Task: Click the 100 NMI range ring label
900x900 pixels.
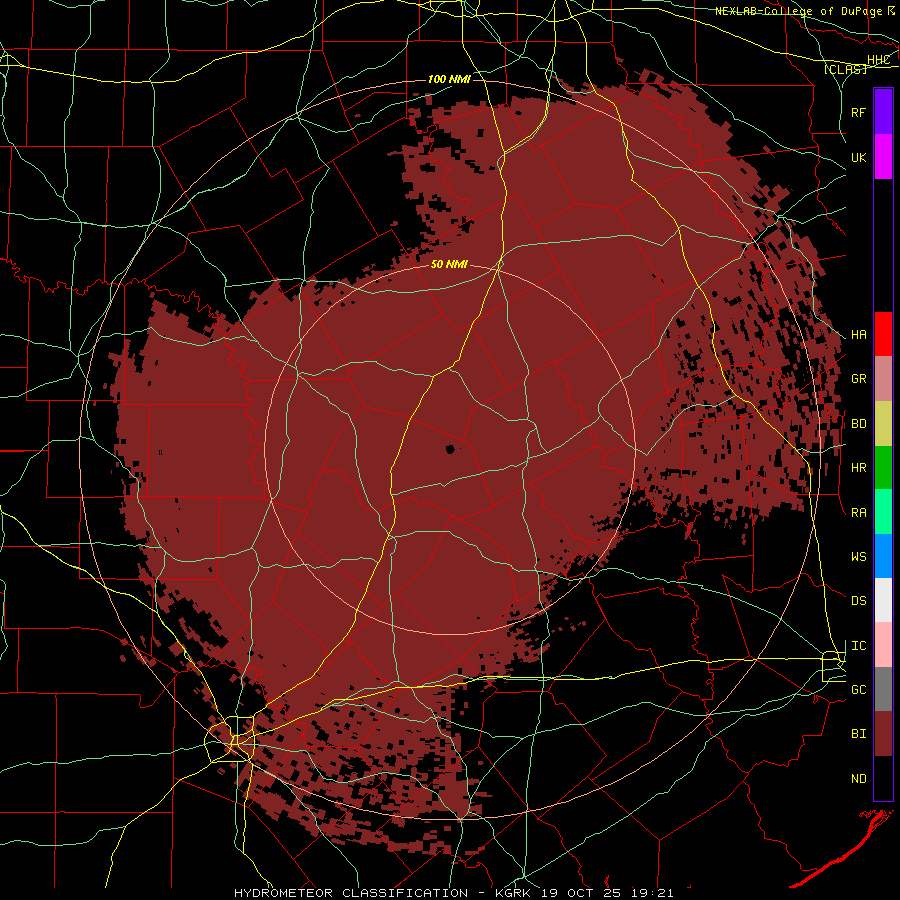Action: (449, 79)
